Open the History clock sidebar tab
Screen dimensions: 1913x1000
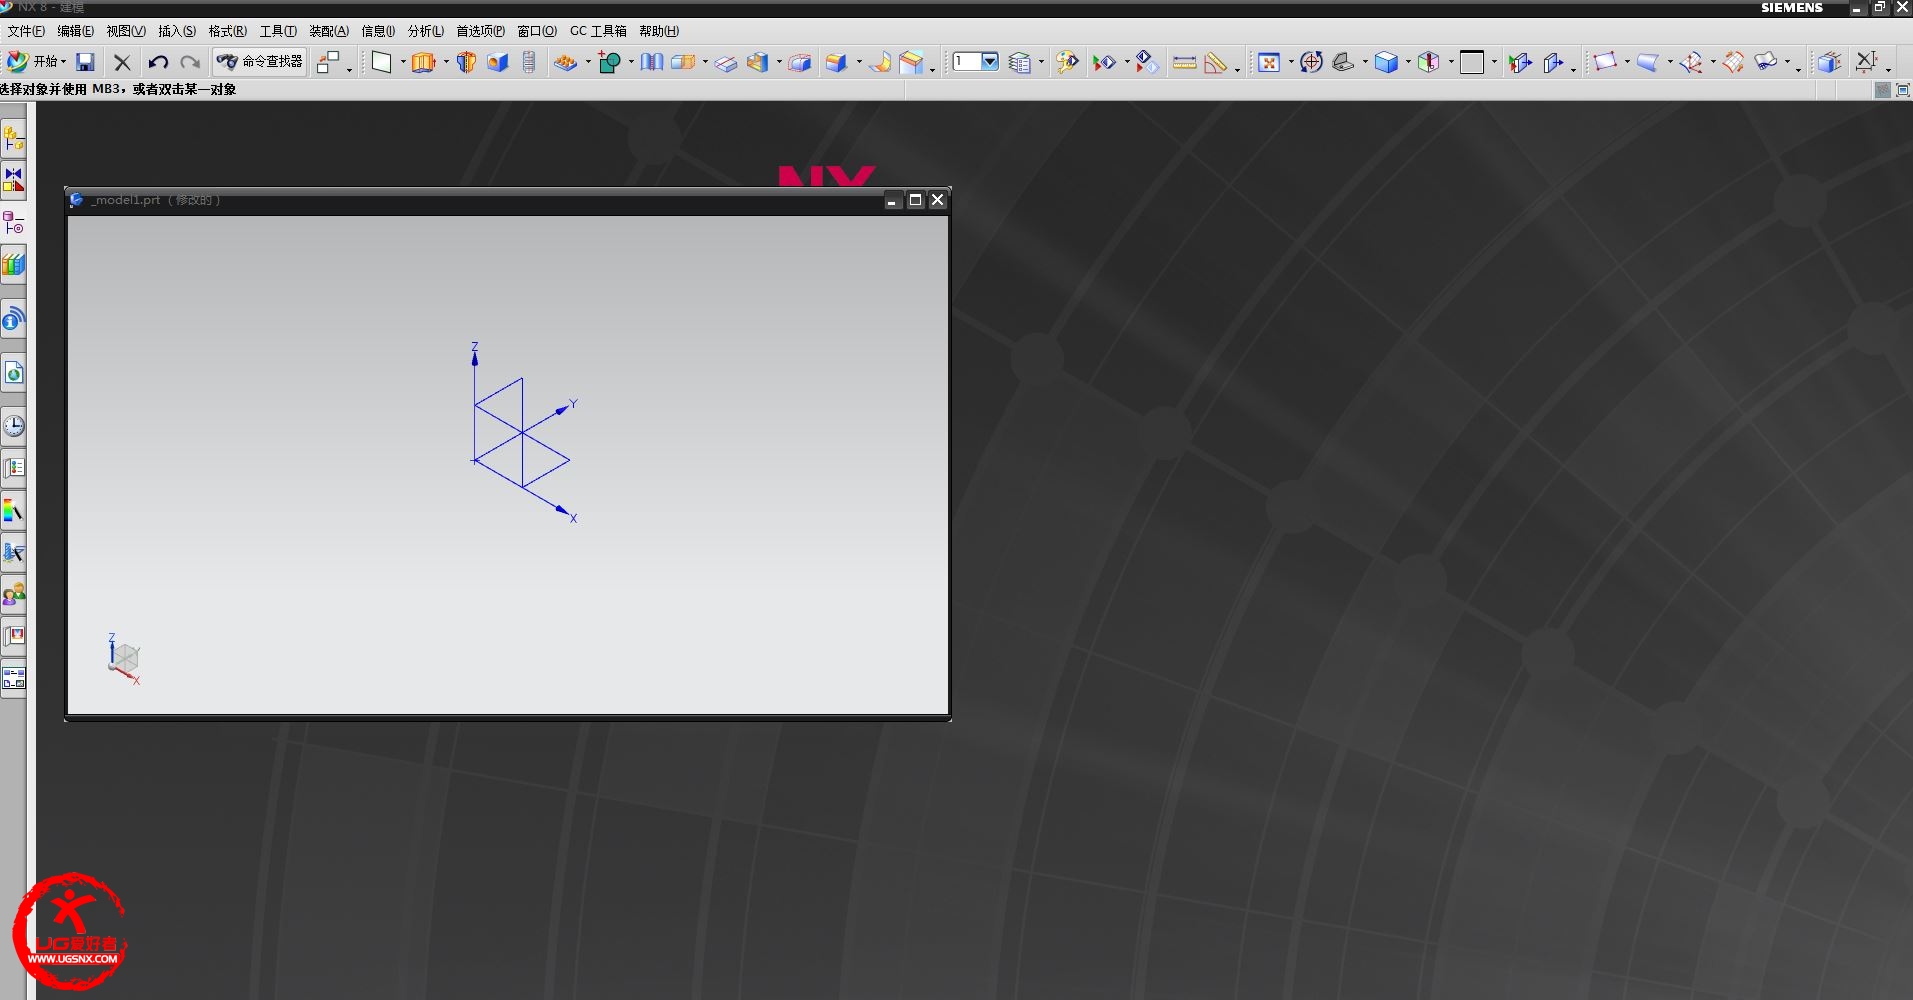[x=14, y=426]
